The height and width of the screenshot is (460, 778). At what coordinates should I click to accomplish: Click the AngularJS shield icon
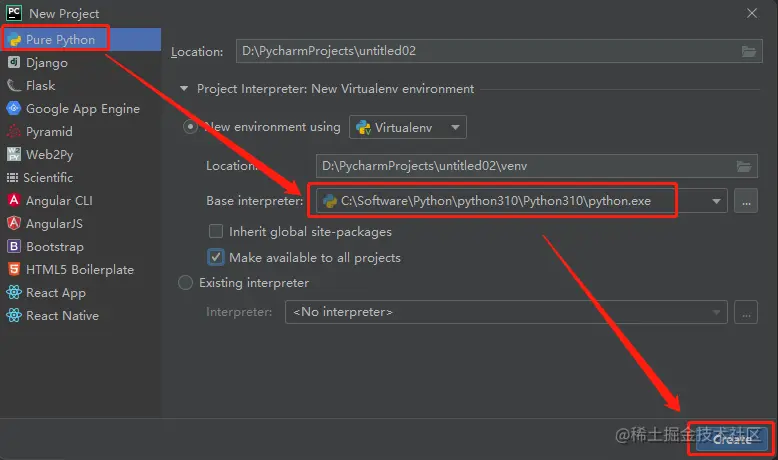pos(14,223)
